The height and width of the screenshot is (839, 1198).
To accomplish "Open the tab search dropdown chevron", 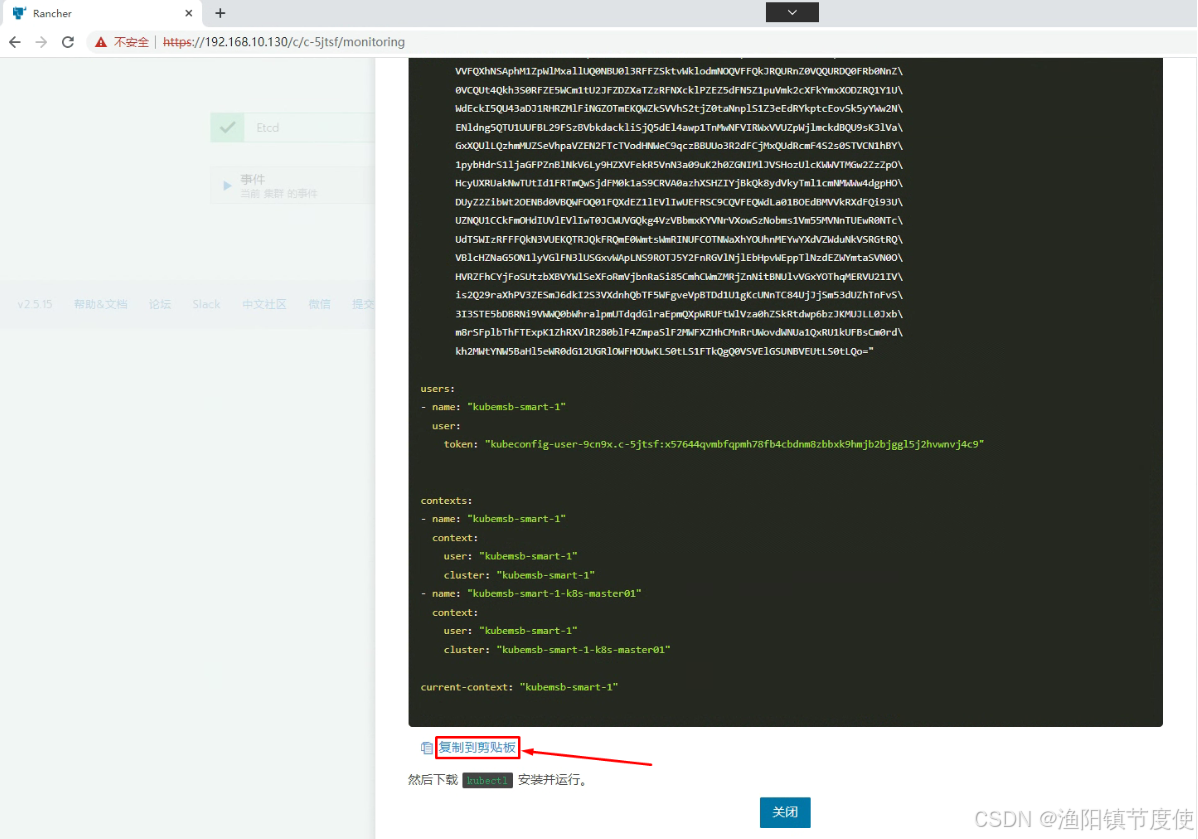I will (792, 12).
